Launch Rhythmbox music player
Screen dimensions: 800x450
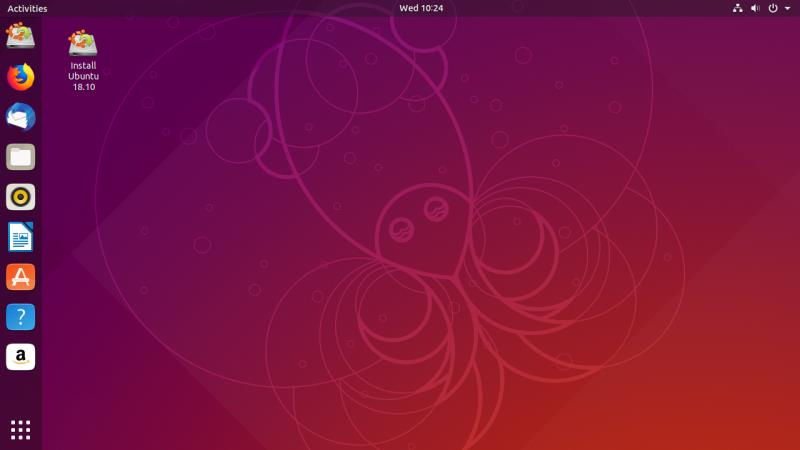tap(20, 197)
